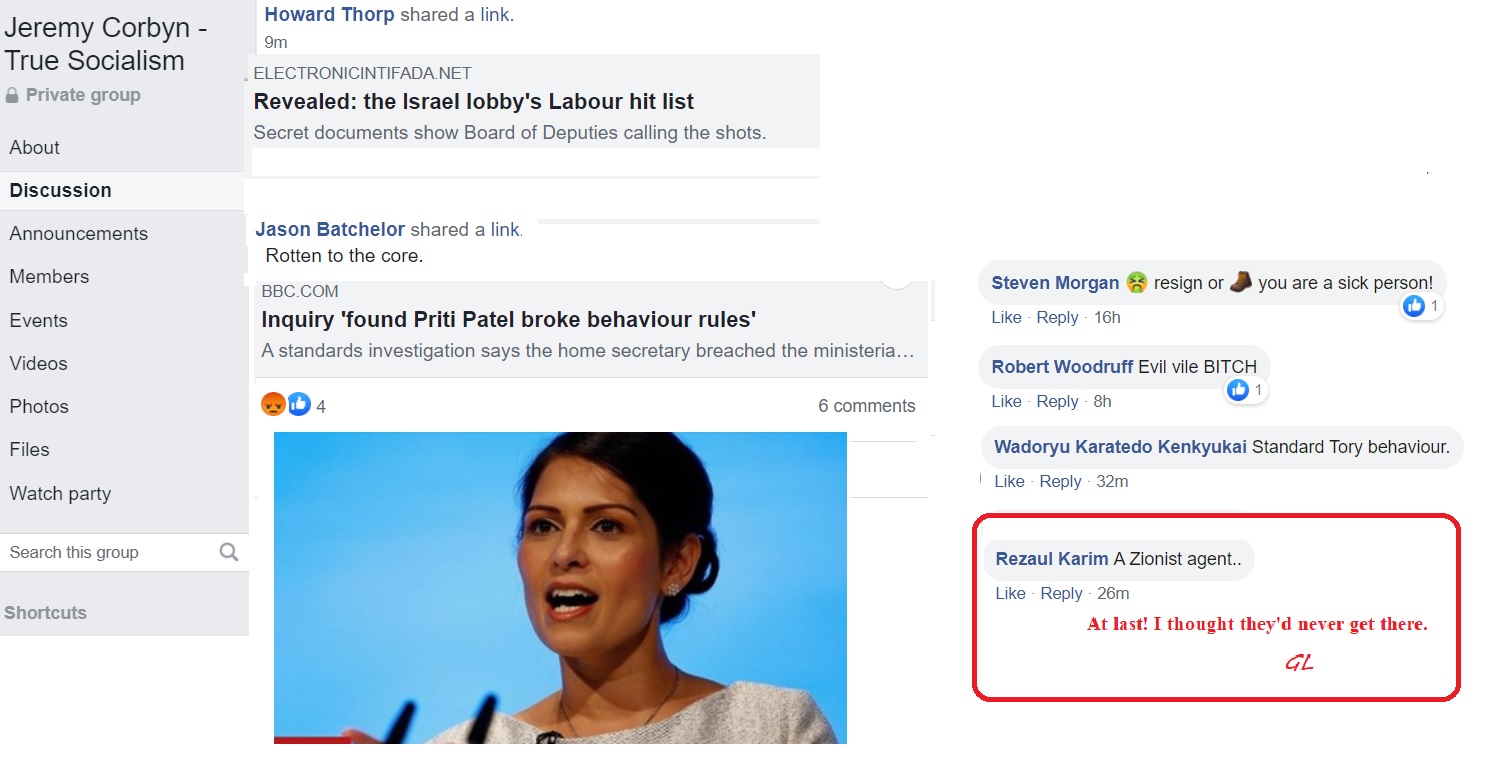Open Howard Thorp's profile
The height and width of the screenshot is (768, 1505).
coord(329,15)
